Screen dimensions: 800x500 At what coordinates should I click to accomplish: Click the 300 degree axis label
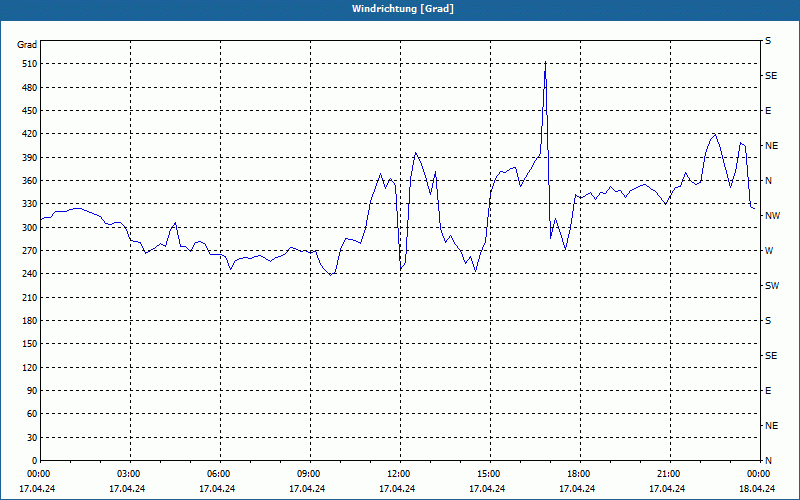point(30,228)
